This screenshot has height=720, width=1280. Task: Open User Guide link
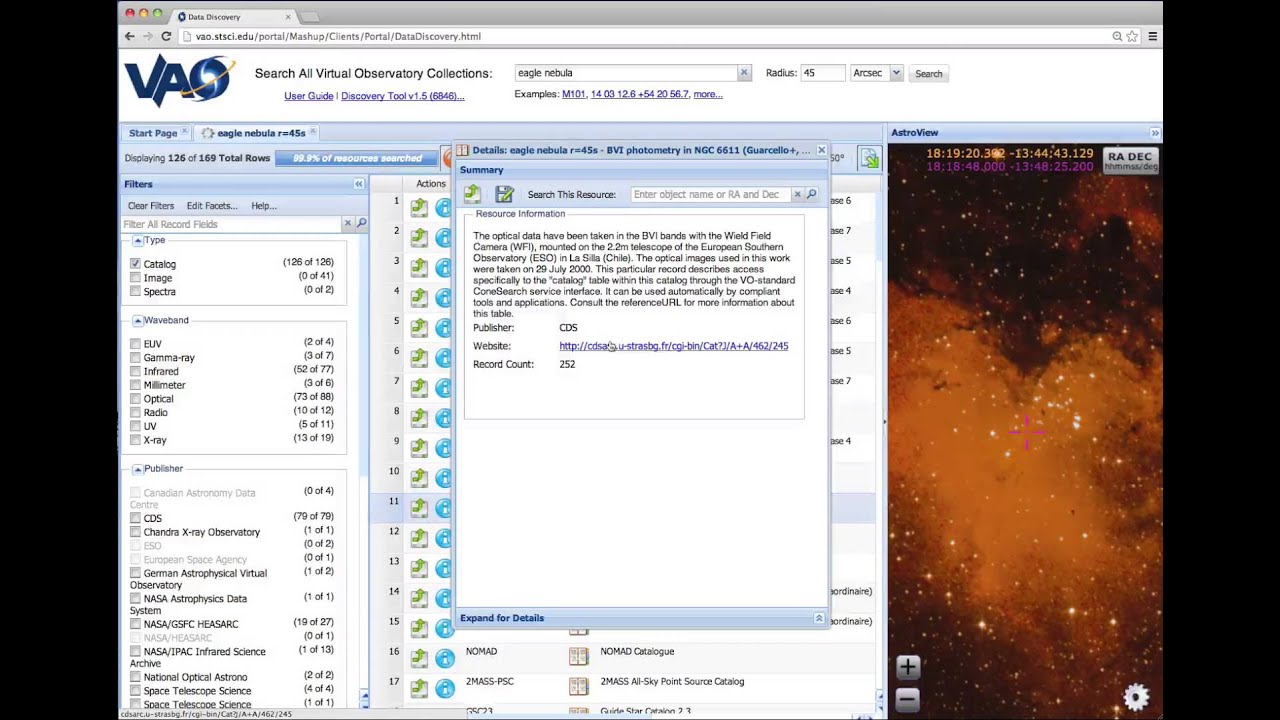tap(309, 96)
